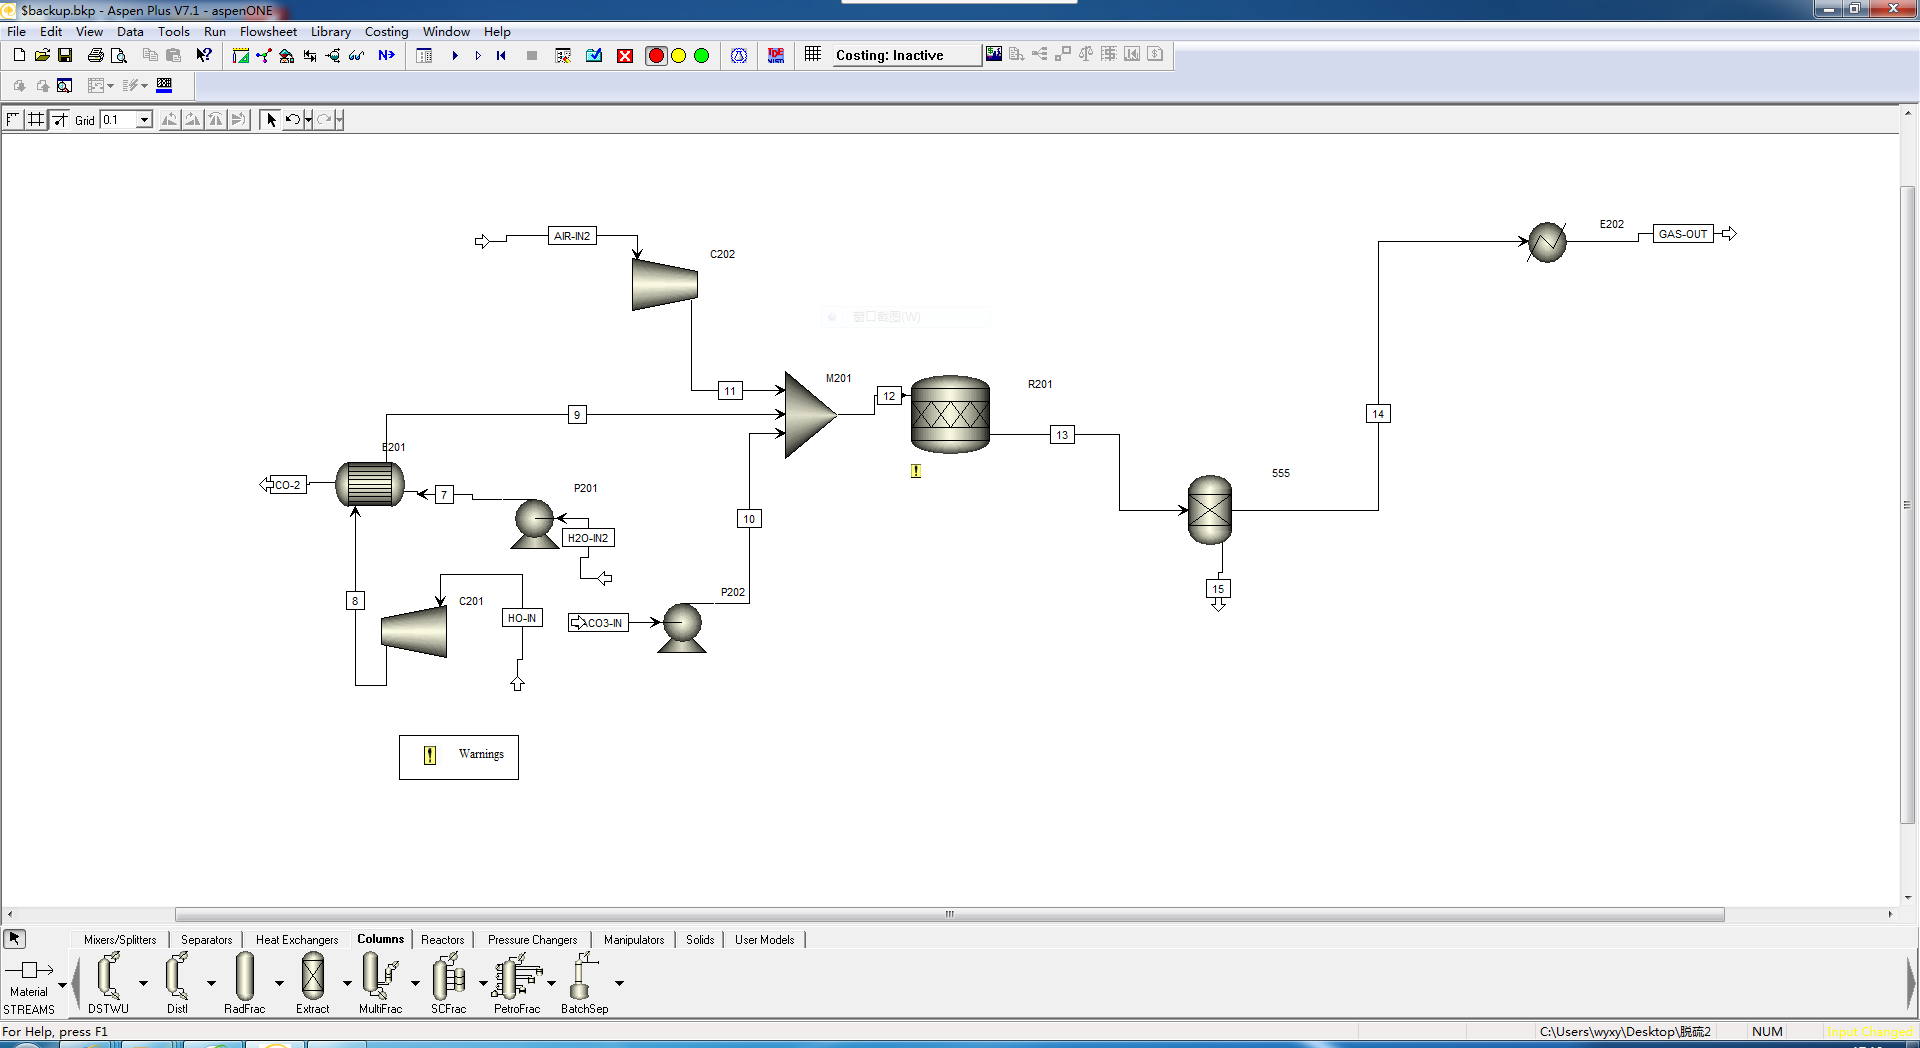The image size is (1920, 1048).
Task: Expand the RadFrac icon options arrow
Action: click(x=279, y=983)
